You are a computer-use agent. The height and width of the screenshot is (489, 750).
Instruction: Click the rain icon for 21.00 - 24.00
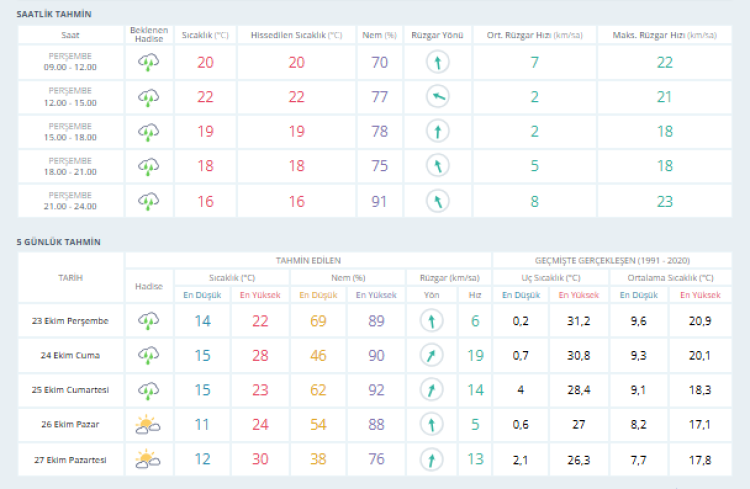[x=148, y=201]
